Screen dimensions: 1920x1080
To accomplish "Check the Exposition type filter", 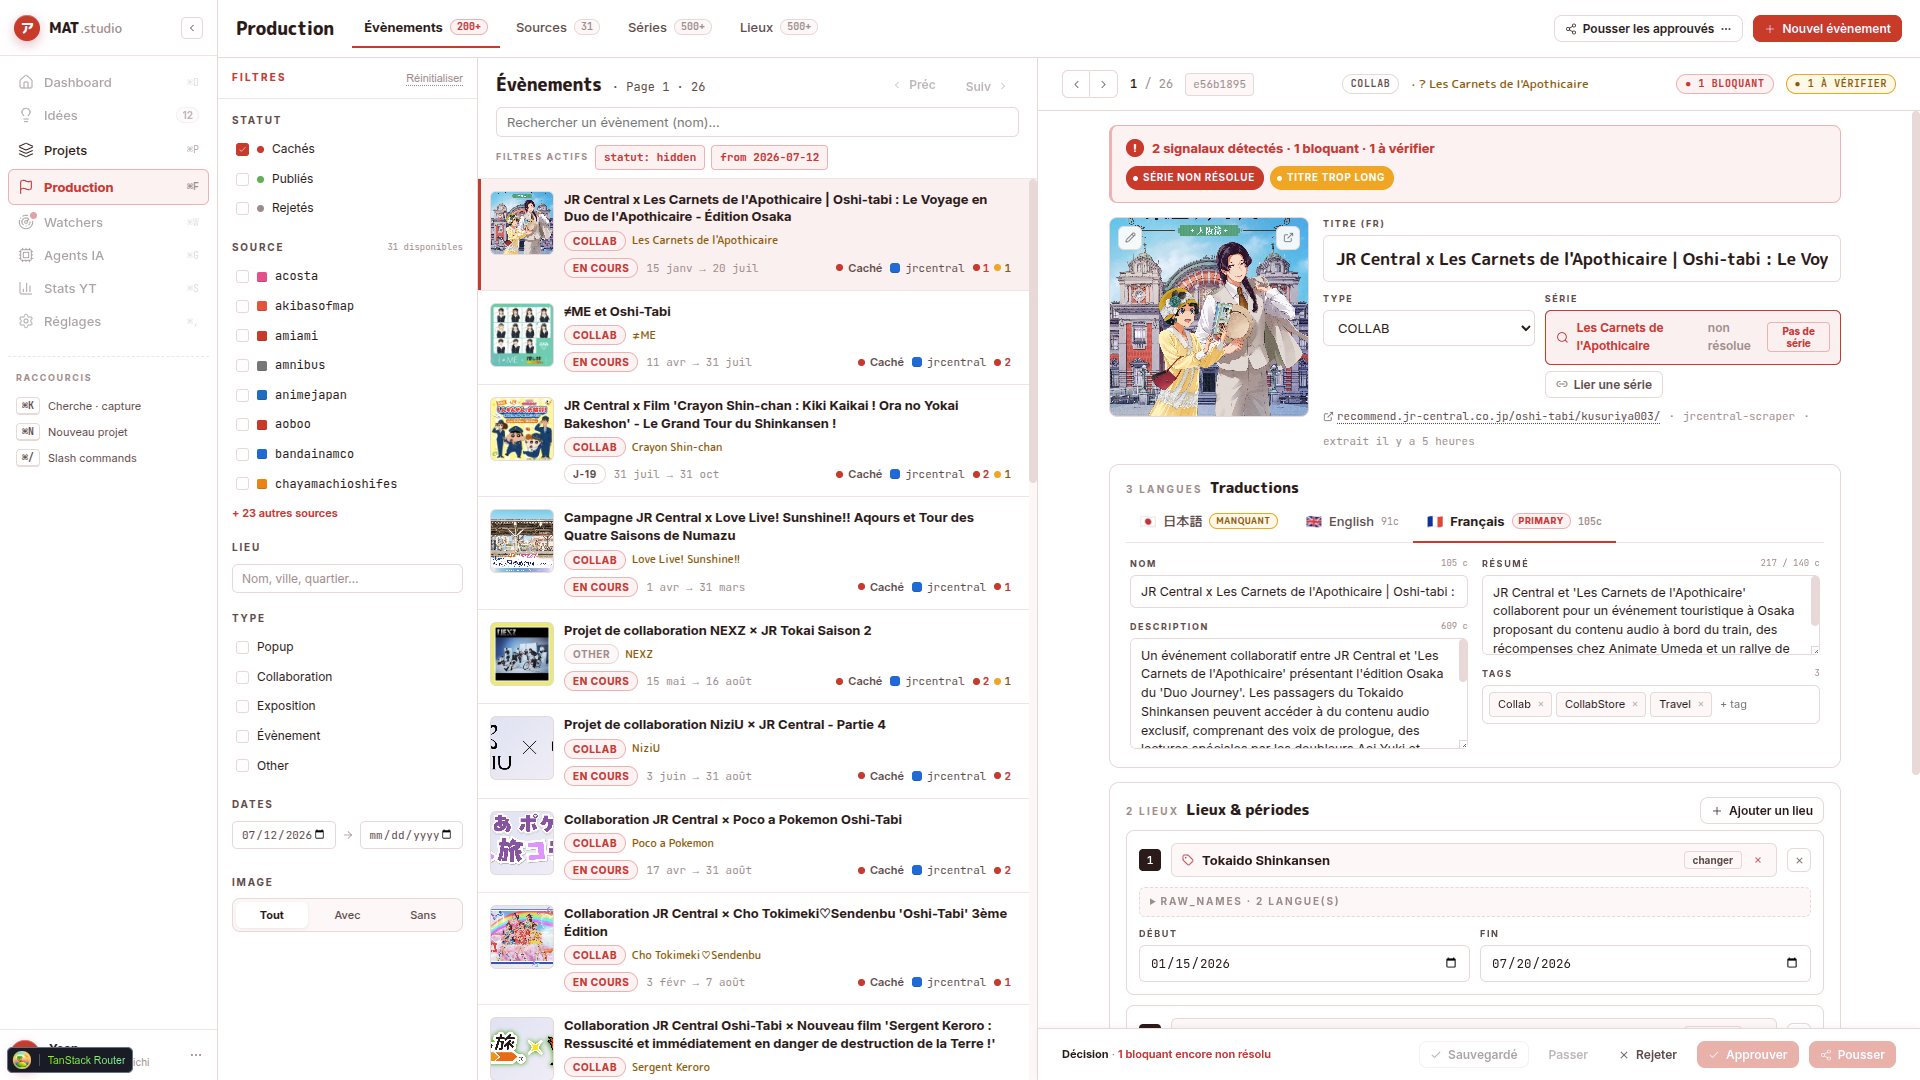I will click(242, 706).
